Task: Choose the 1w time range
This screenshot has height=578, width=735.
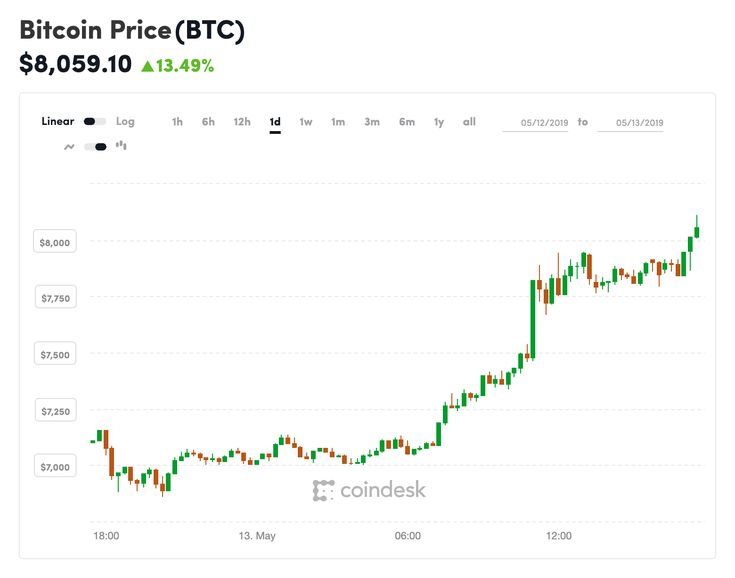Action: pyautogui.click(x=306, y=122)
